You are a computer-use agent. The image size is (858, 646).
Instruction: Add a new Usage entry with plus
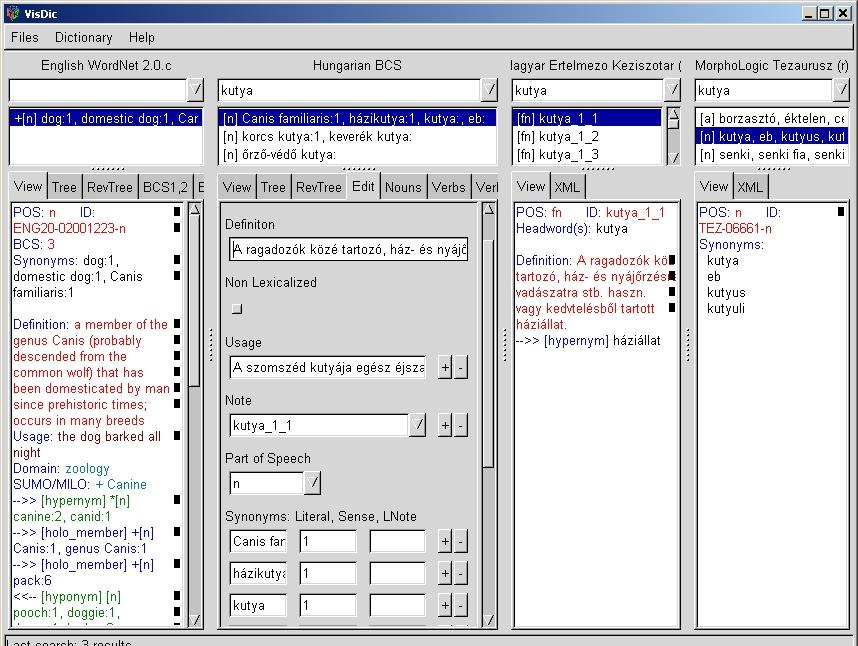point(445,368)
